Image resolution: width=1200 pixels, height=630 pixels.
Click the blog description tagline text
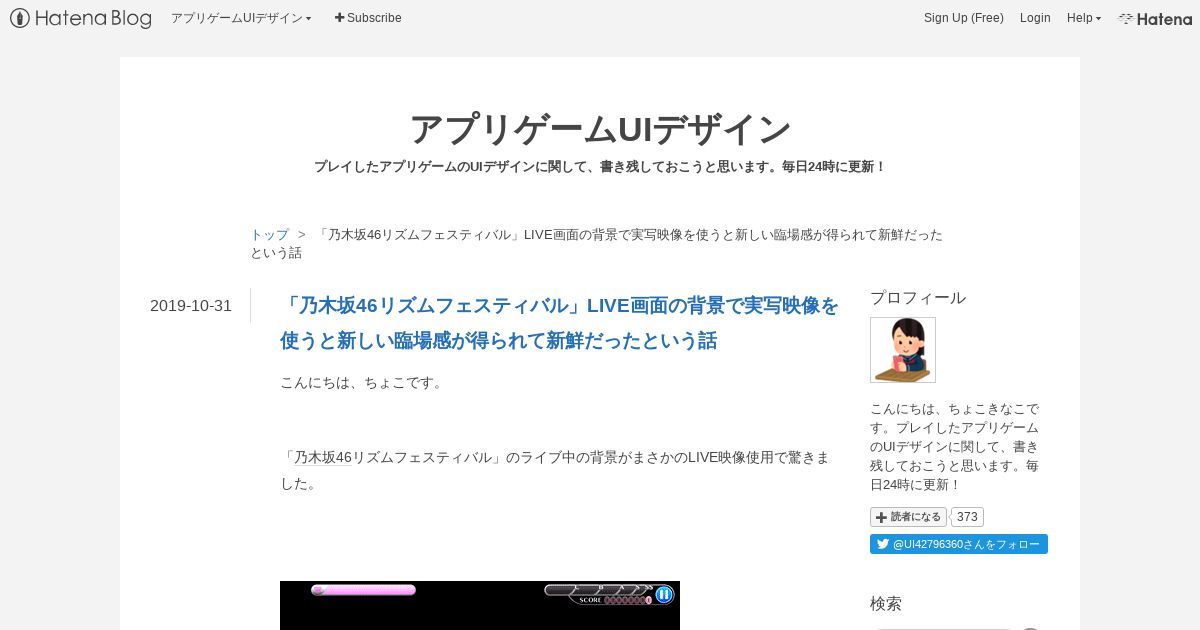tap(600, 167)
